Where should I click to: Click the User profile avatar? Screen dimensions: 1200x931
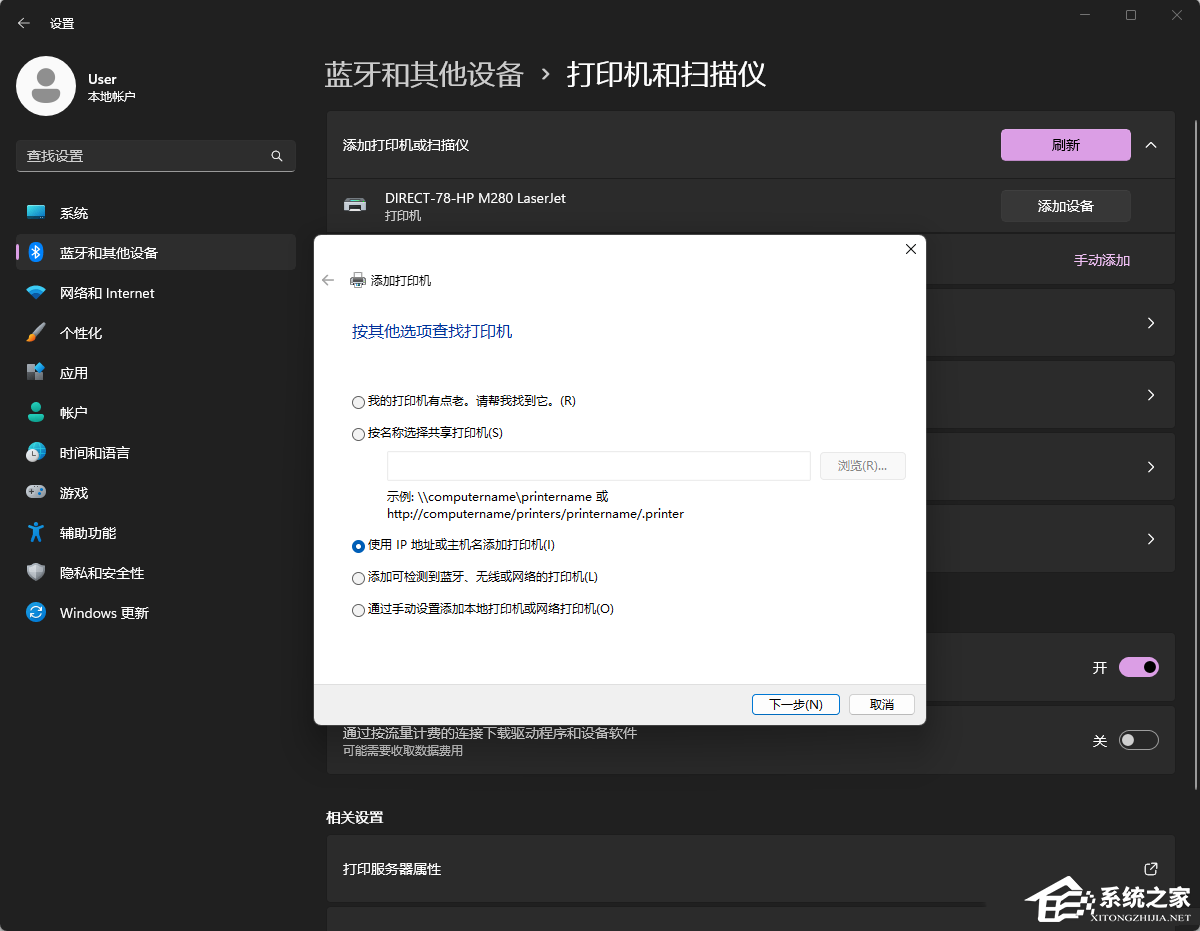pyautogui.click(x=46, y=86)
